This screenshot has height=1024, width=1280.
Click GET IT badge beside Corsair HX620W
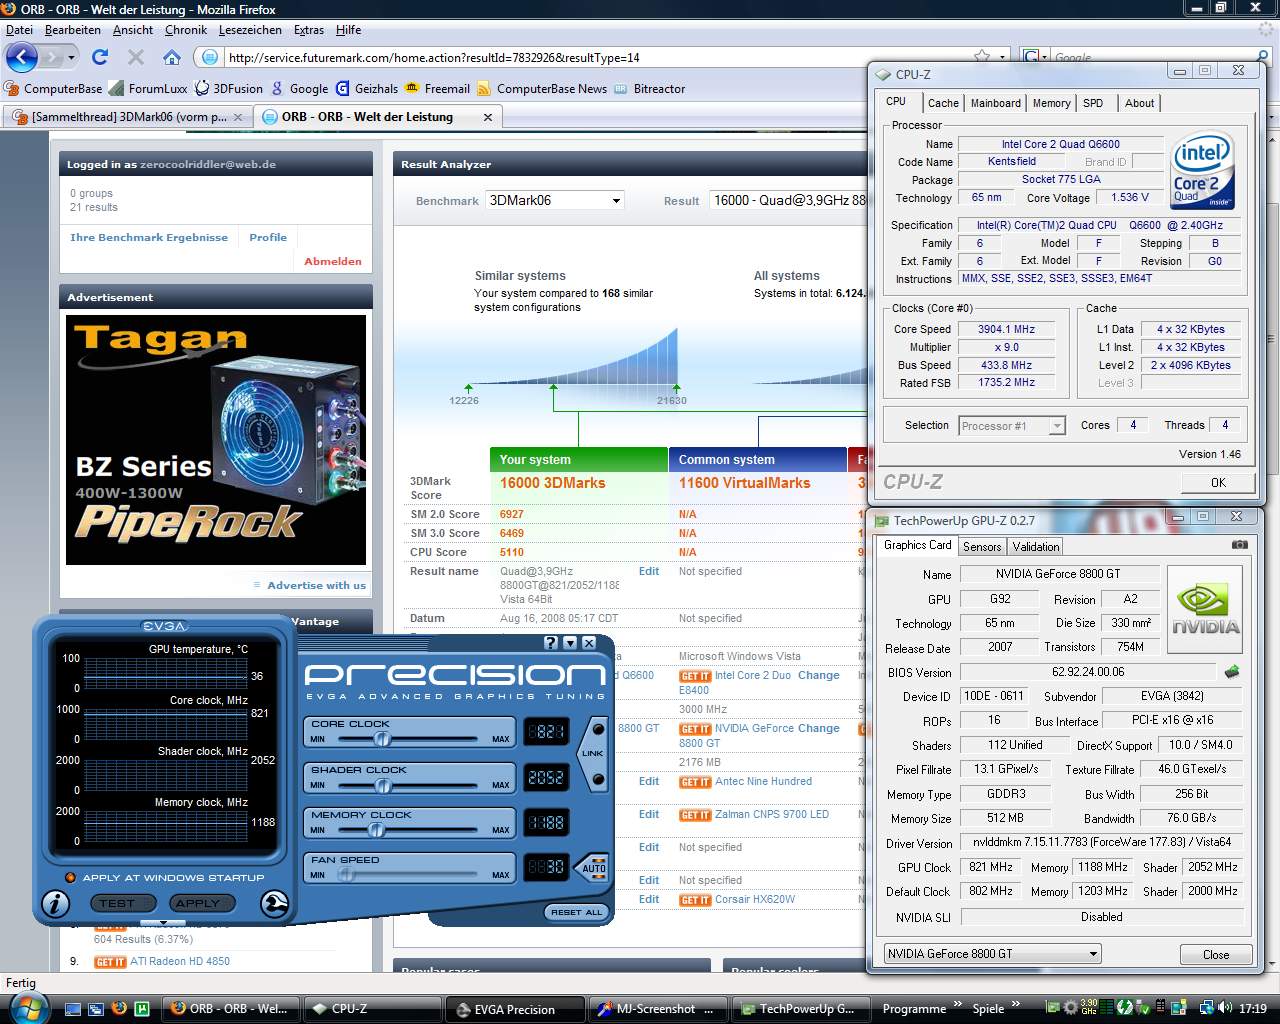pyautogui.click(x=695, y=900)
